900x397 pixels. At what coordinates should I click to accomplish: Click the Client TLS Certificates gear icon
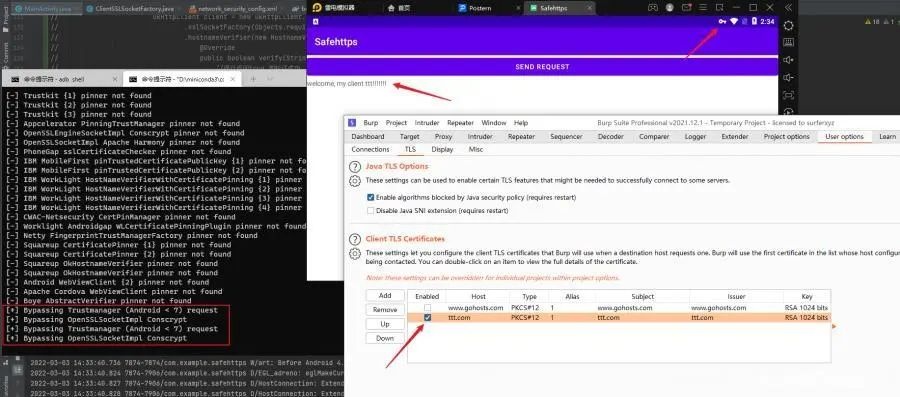[355, 254]
